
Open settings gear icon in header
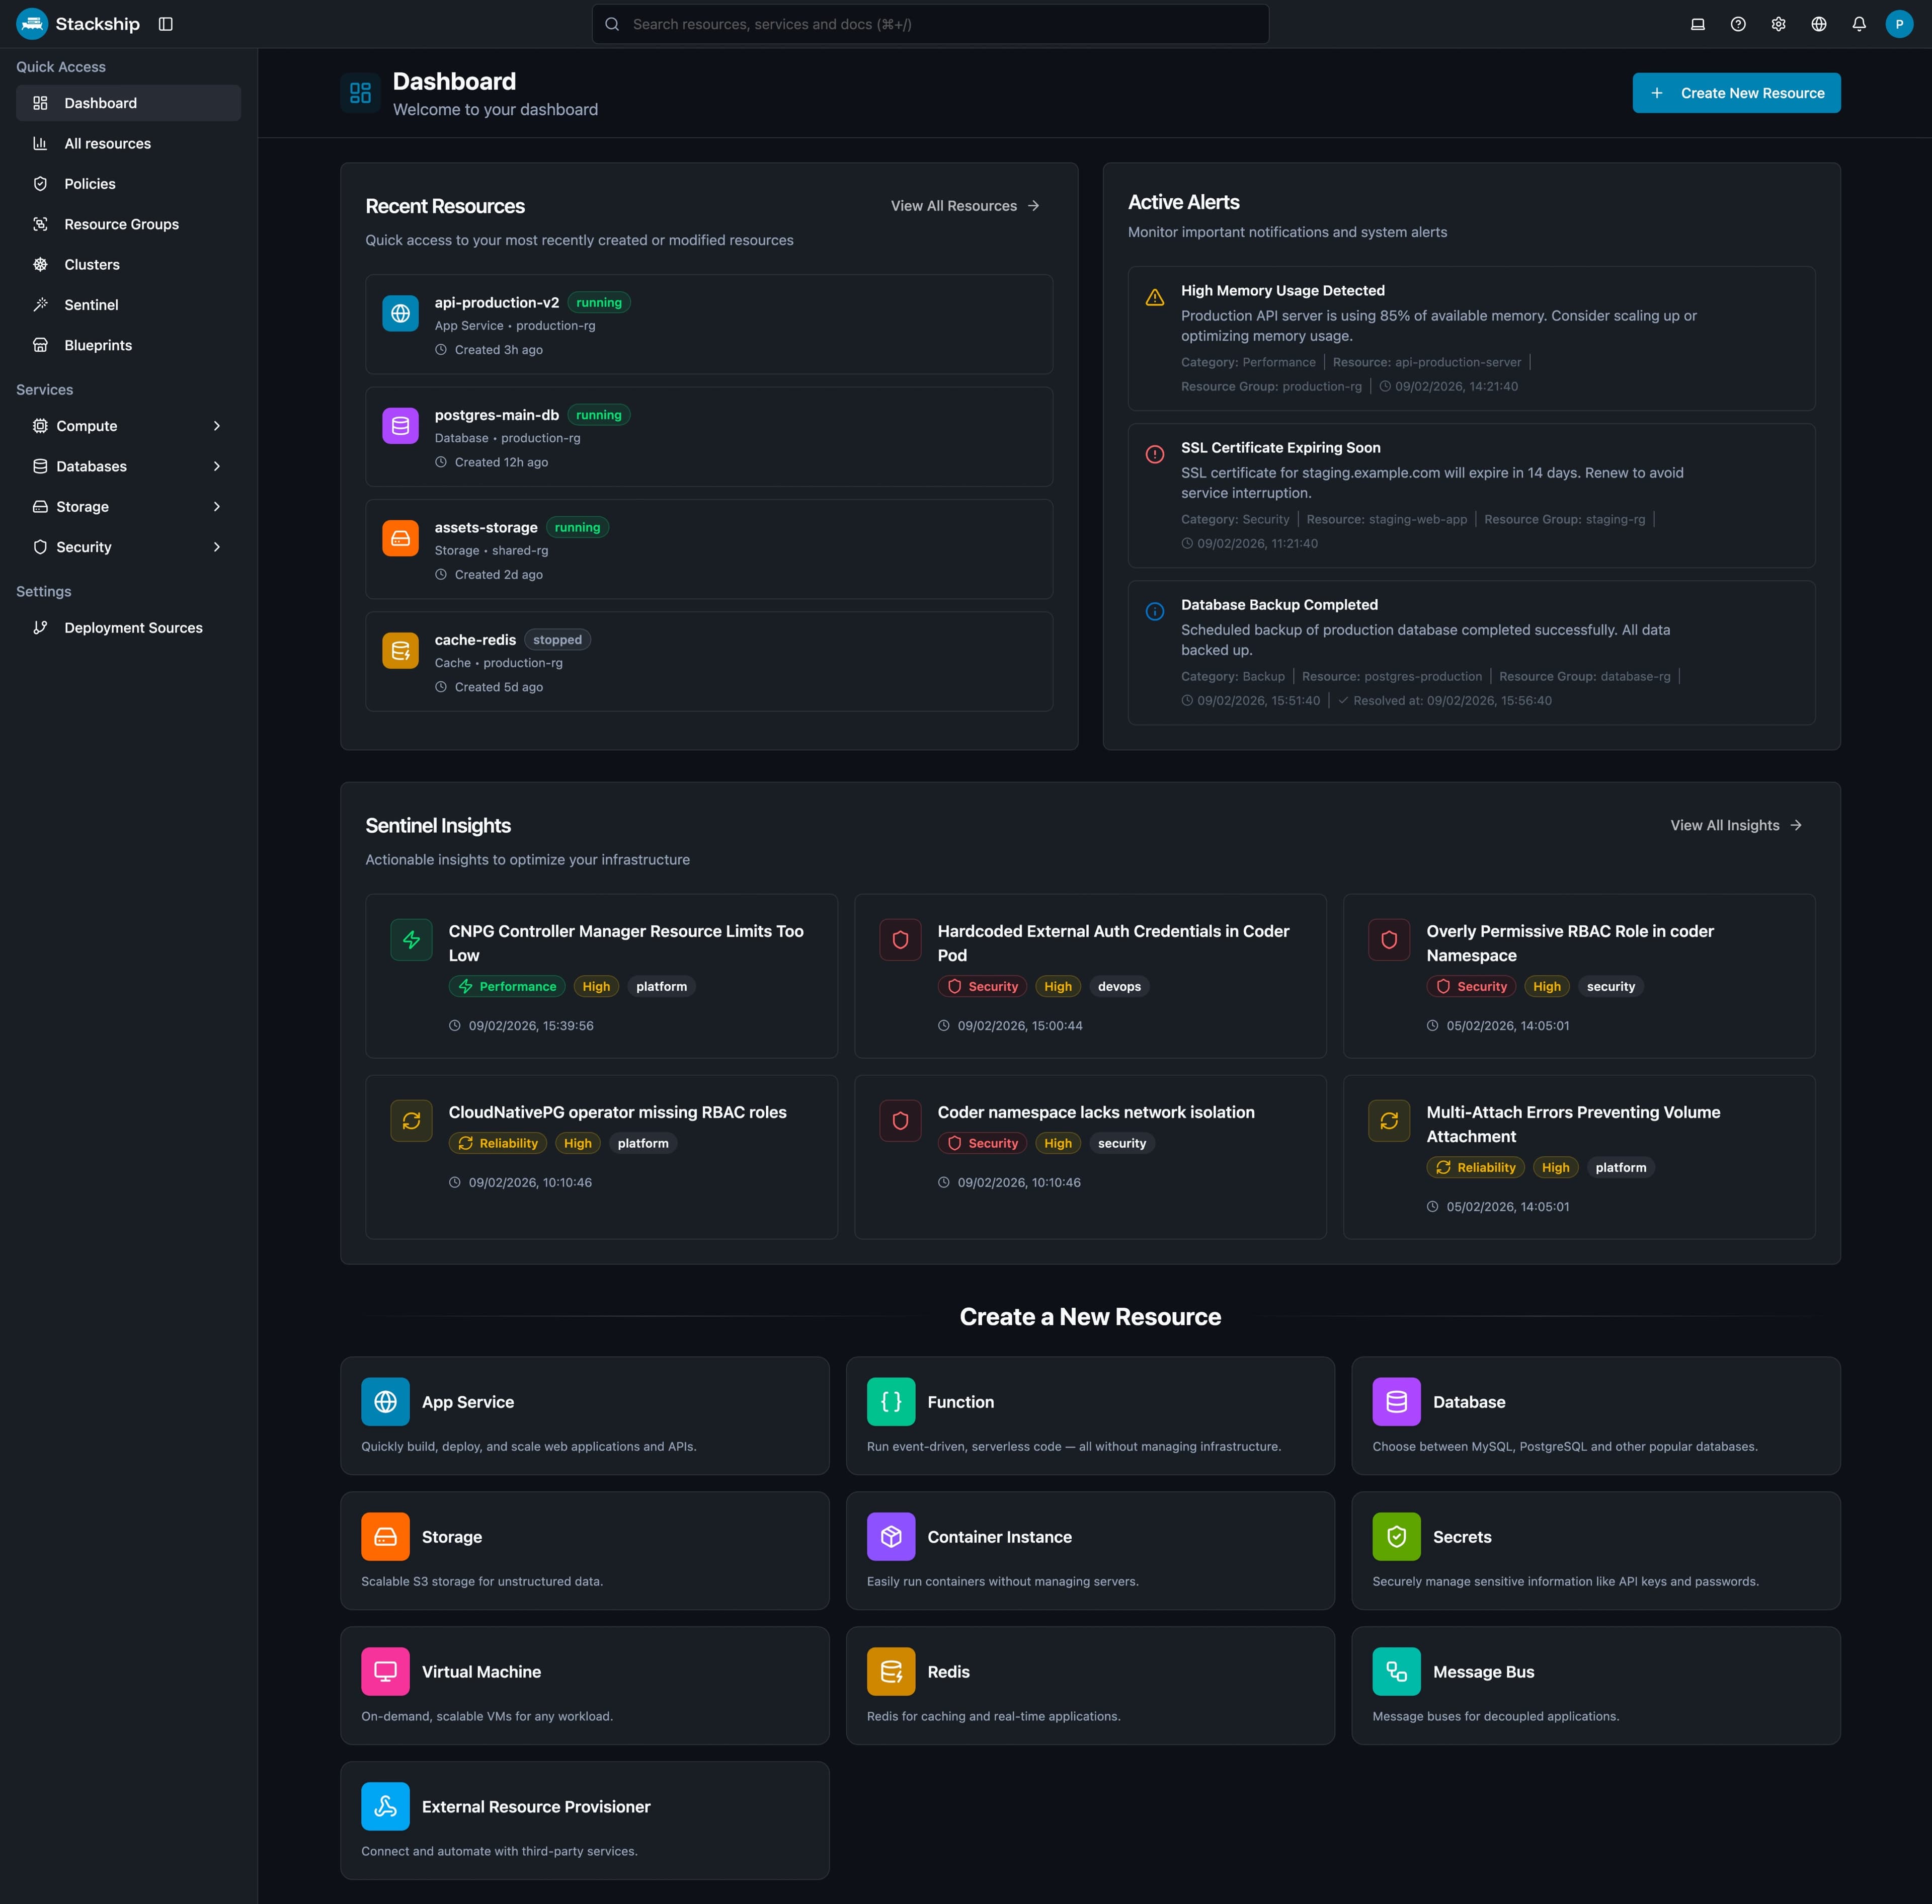coord(1778,24)
